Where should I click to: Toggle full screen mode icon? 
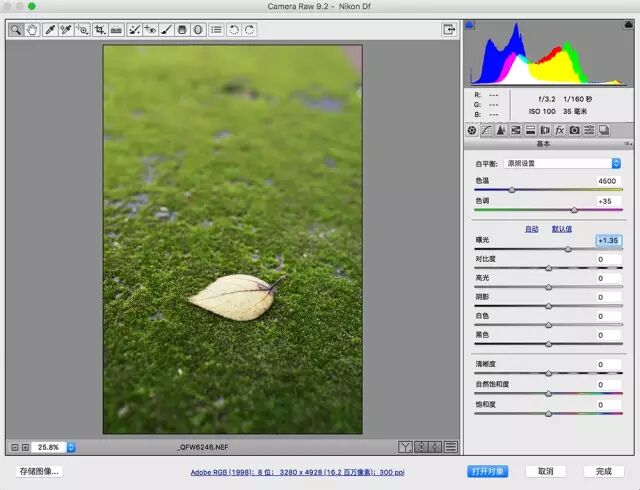coord(449,29)
